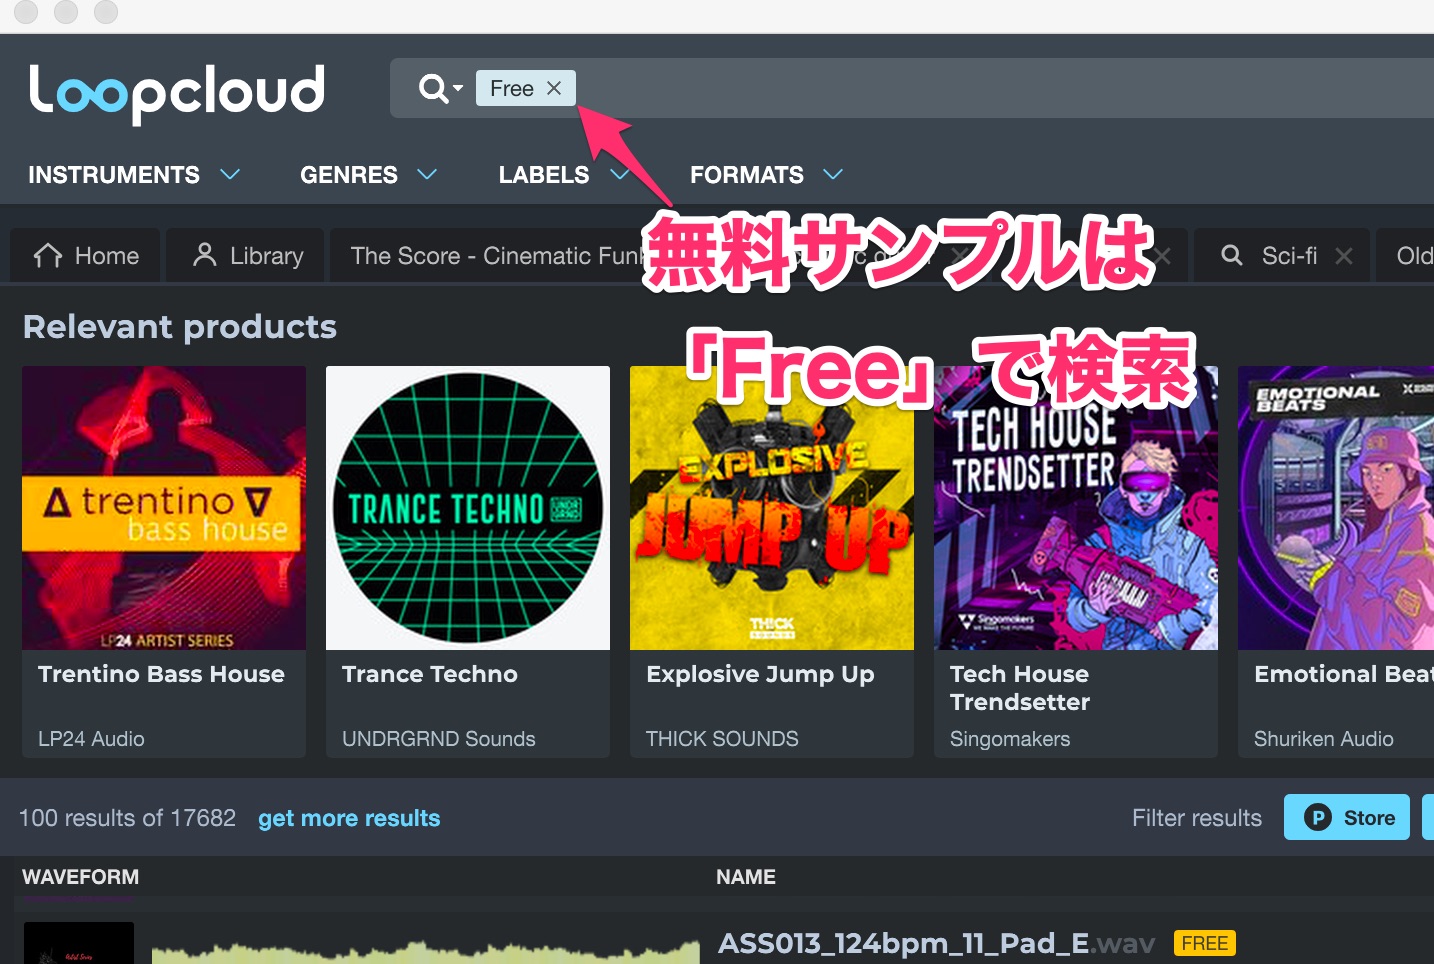Click the person icon on the Library tab

point(207,255)
